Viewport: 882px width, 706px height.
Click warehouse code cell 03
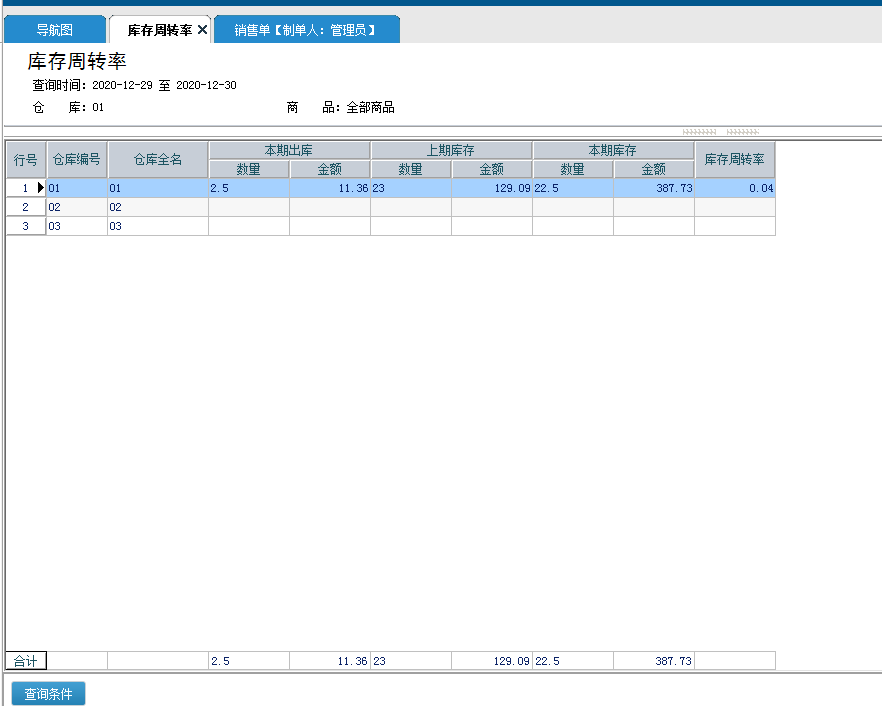(x=76, y=226)
